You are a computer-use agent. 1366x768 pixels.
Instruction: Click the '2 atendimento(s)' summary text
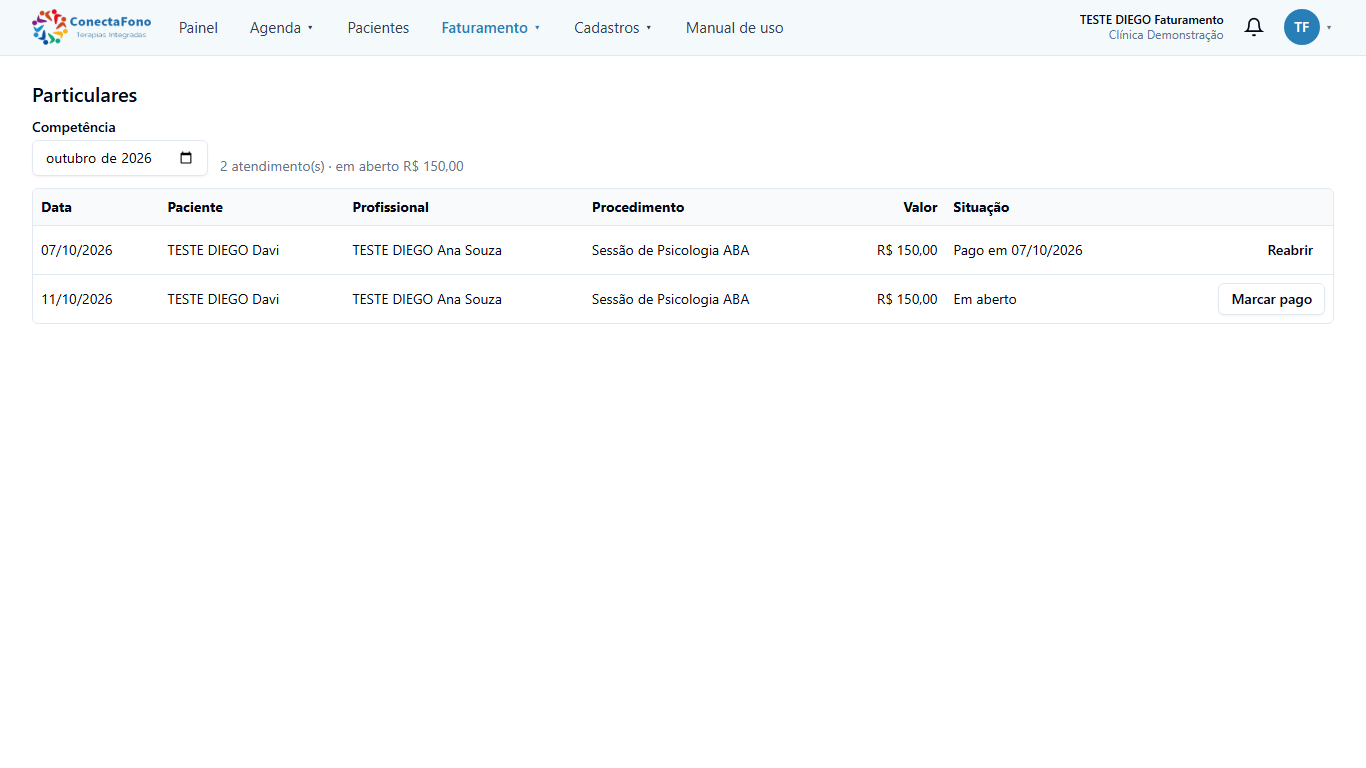click(272, 166)
